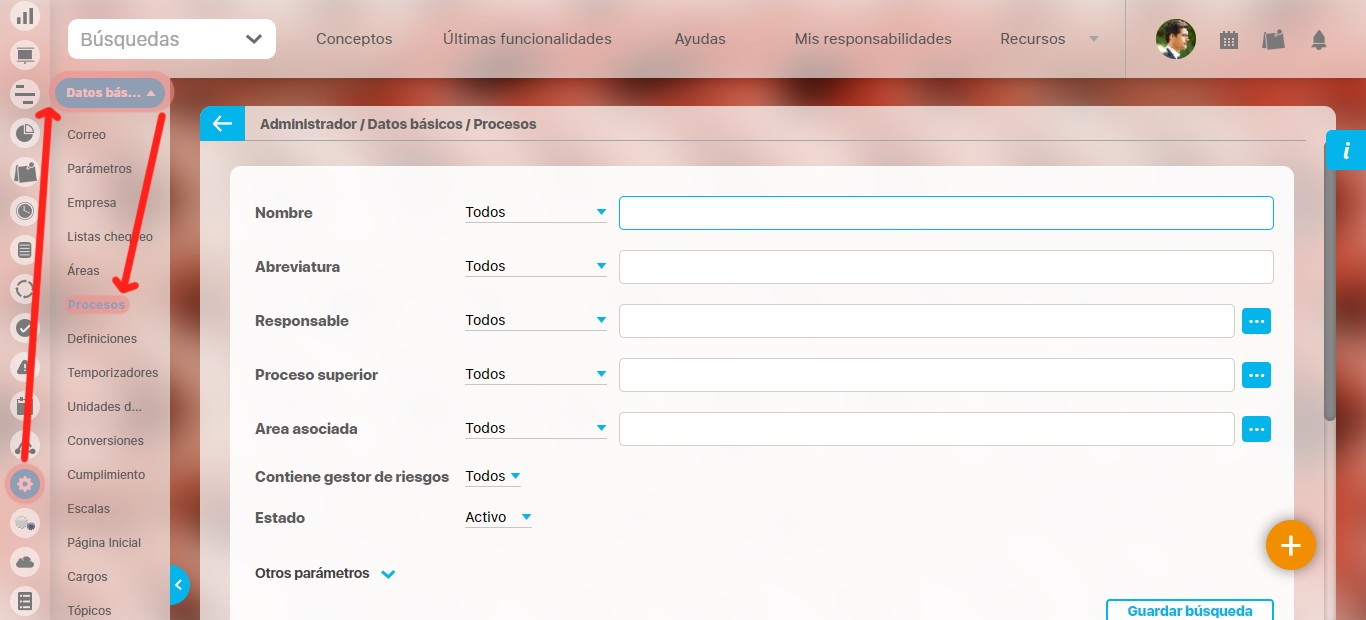Click into the Area asociada text field
This screenshot has height=620, width=1366.
926,429
